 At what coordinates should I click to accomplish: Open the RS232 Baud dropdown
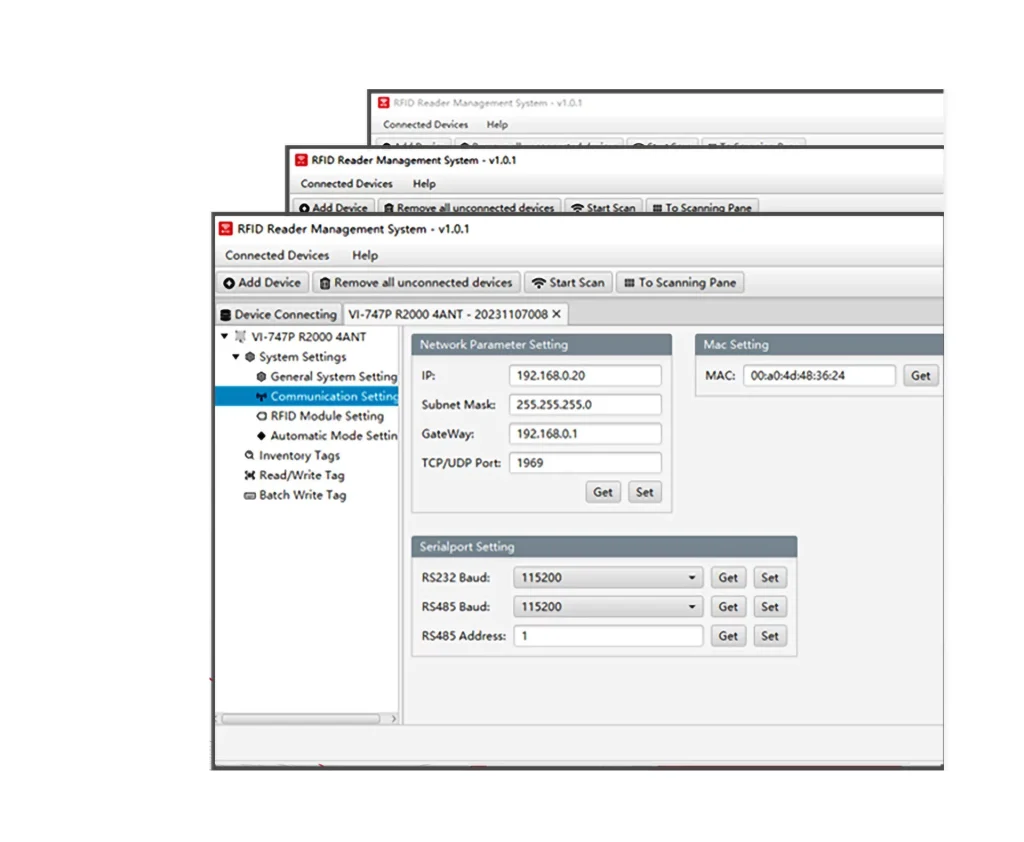608,578
